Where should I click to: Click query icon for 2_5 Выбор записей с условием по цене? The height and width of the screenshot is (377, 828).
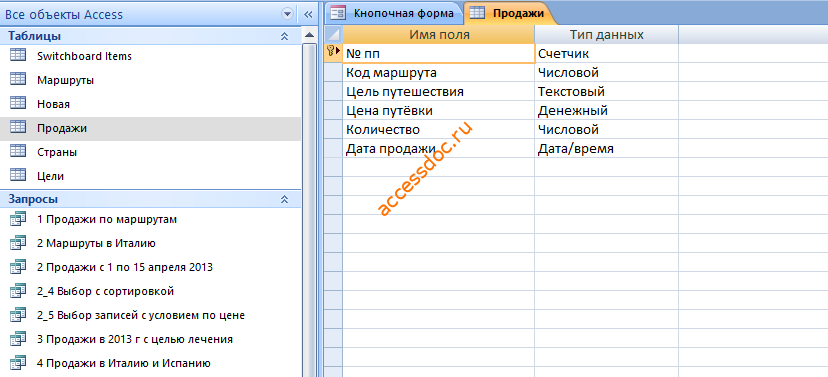click(18, 315)
